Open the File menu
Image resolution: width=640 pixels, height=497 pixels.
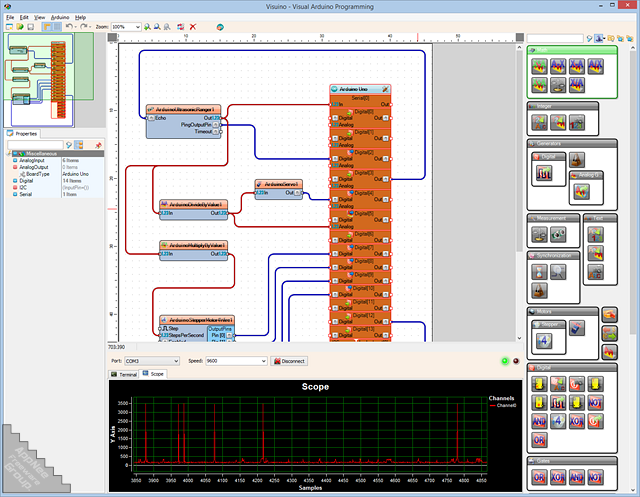pyautogui.click(x=10, y=18)
